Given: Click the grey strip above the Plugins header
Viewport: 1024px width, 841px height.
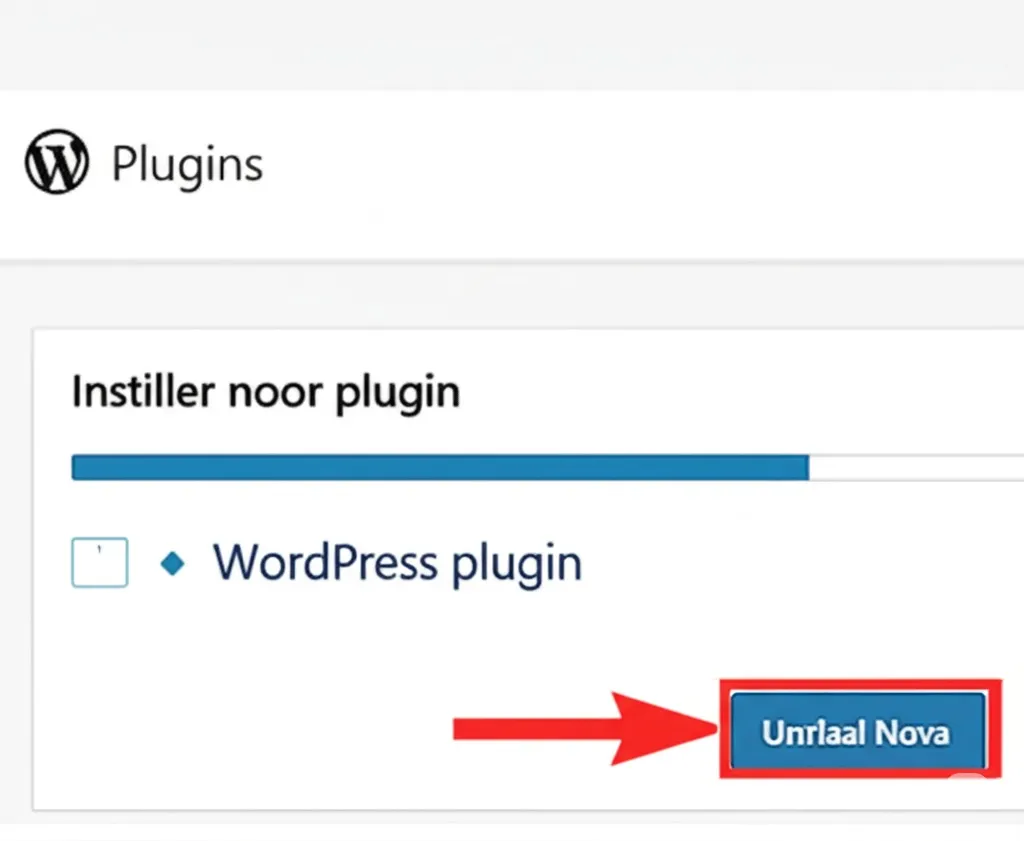Looking at the screenshot, I should (x=512, y=45).
